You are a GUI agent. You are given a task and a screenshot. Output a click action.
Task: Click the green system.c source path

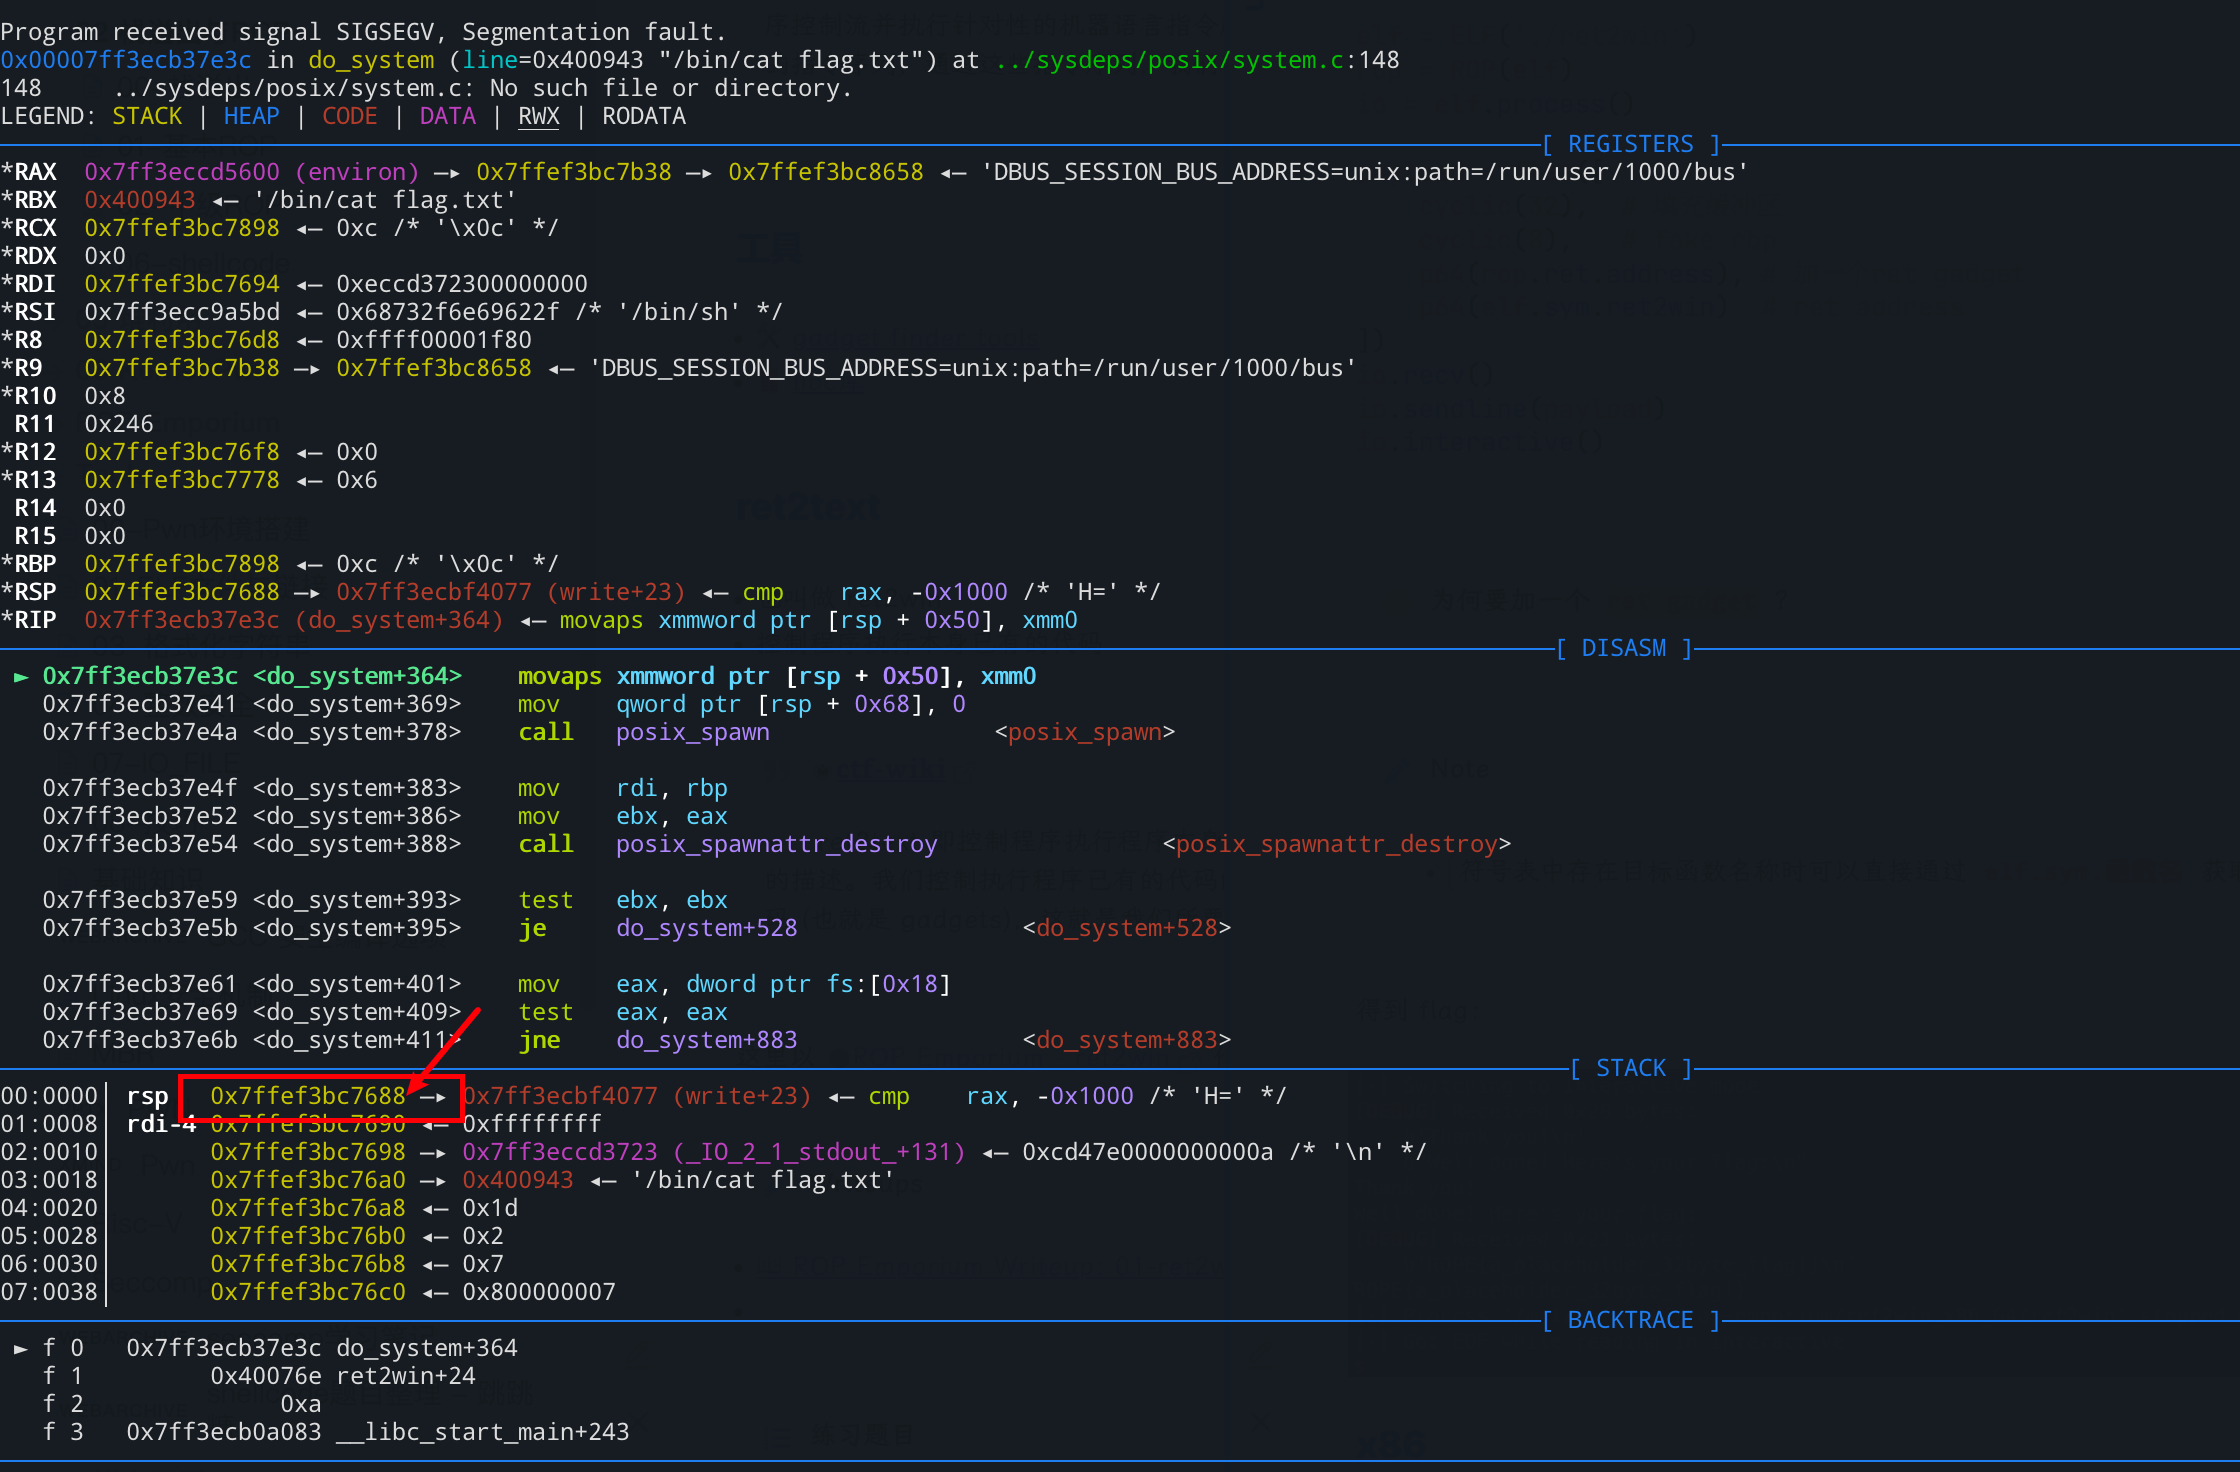[x=1169, y=61]
